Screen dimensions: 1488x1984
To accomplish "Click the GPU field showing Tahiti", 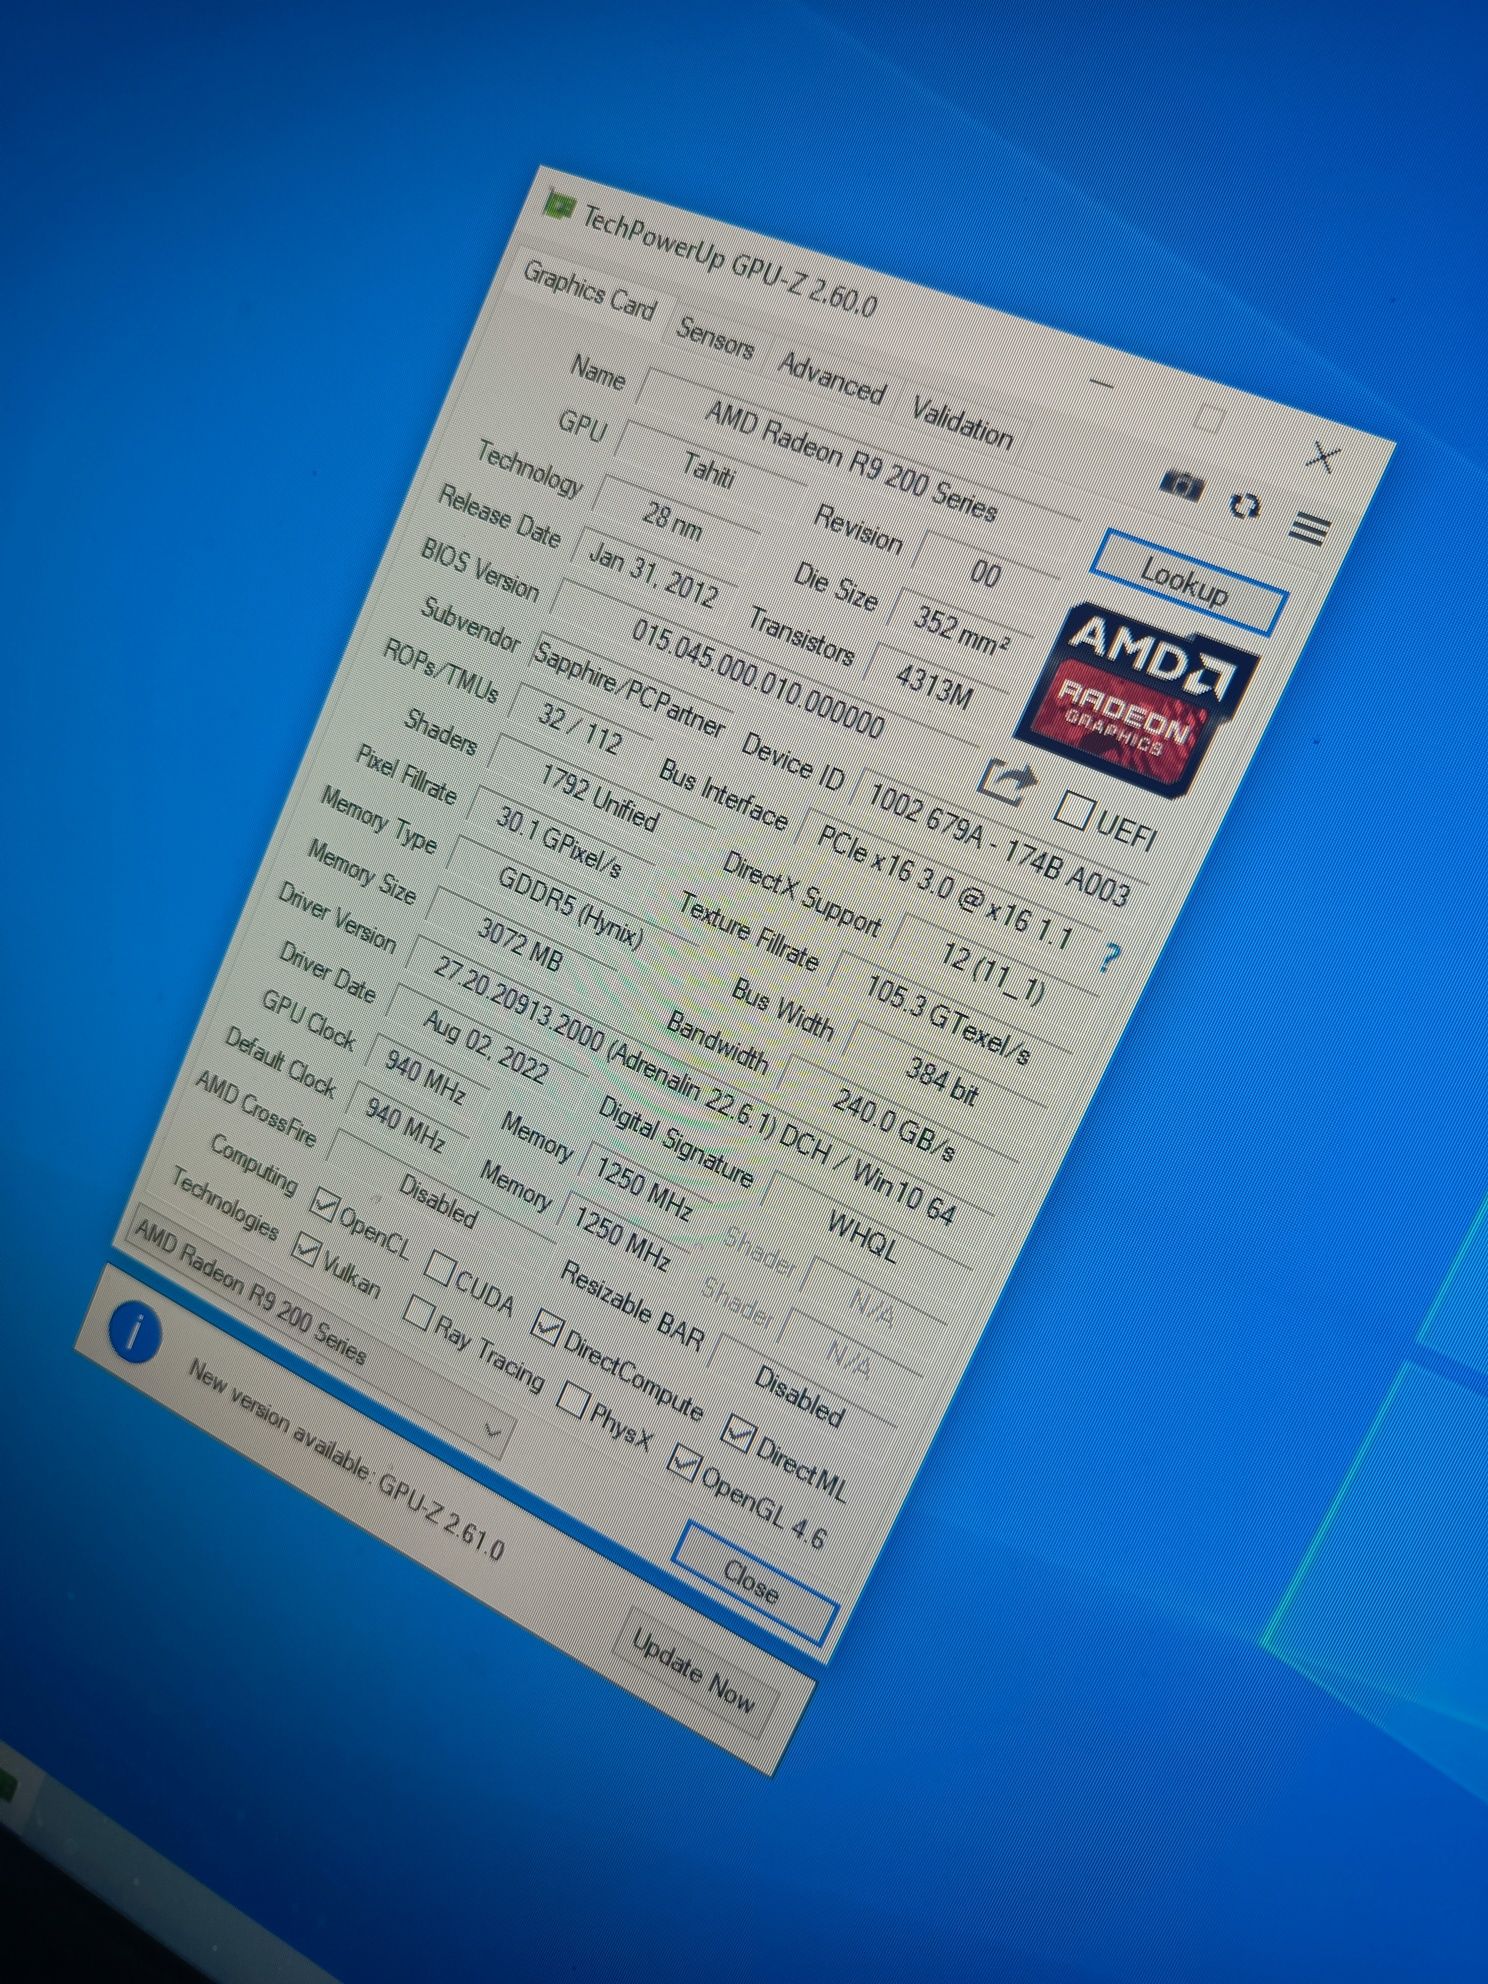I will tap(710, 468).
